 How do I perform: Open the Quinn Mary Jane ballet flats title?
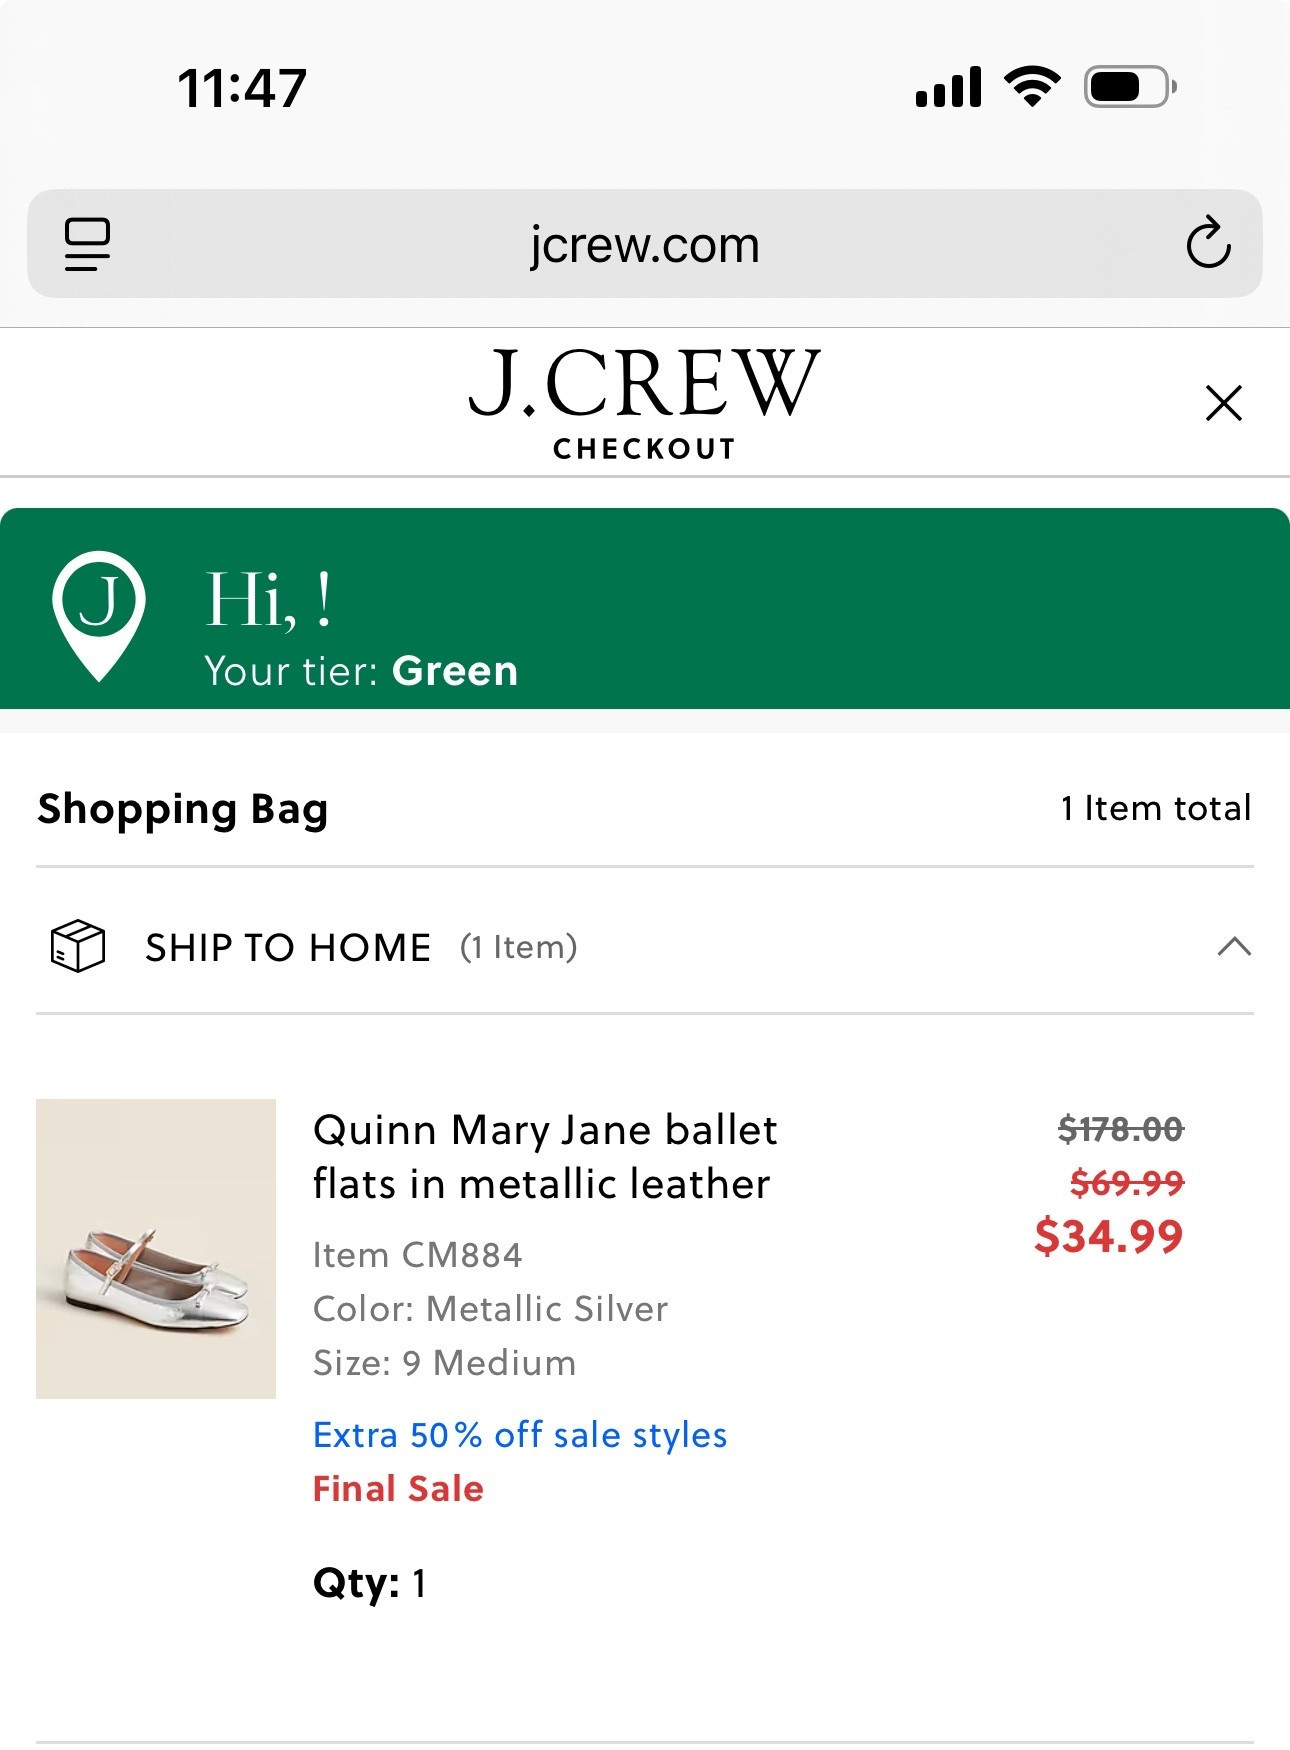[x=545, y=1157]
